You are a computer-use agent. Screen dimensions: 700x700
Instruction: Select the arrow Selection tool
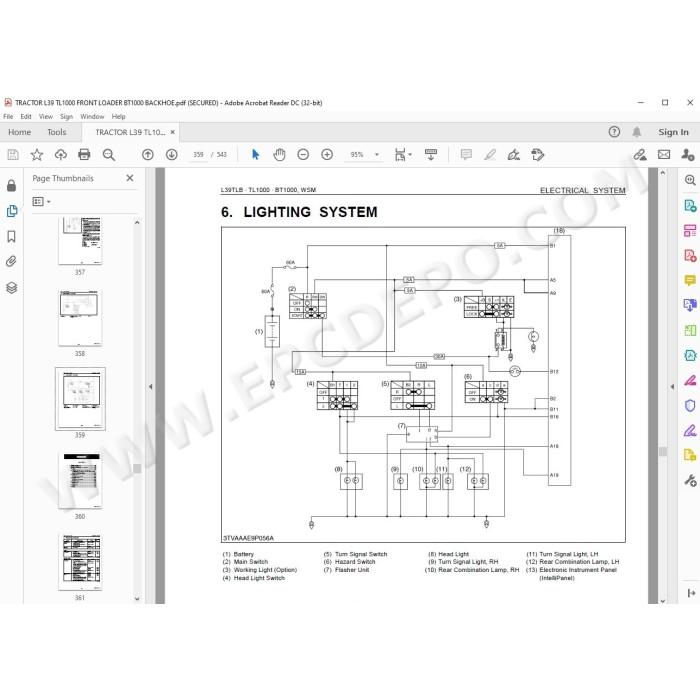click(255, 155)
